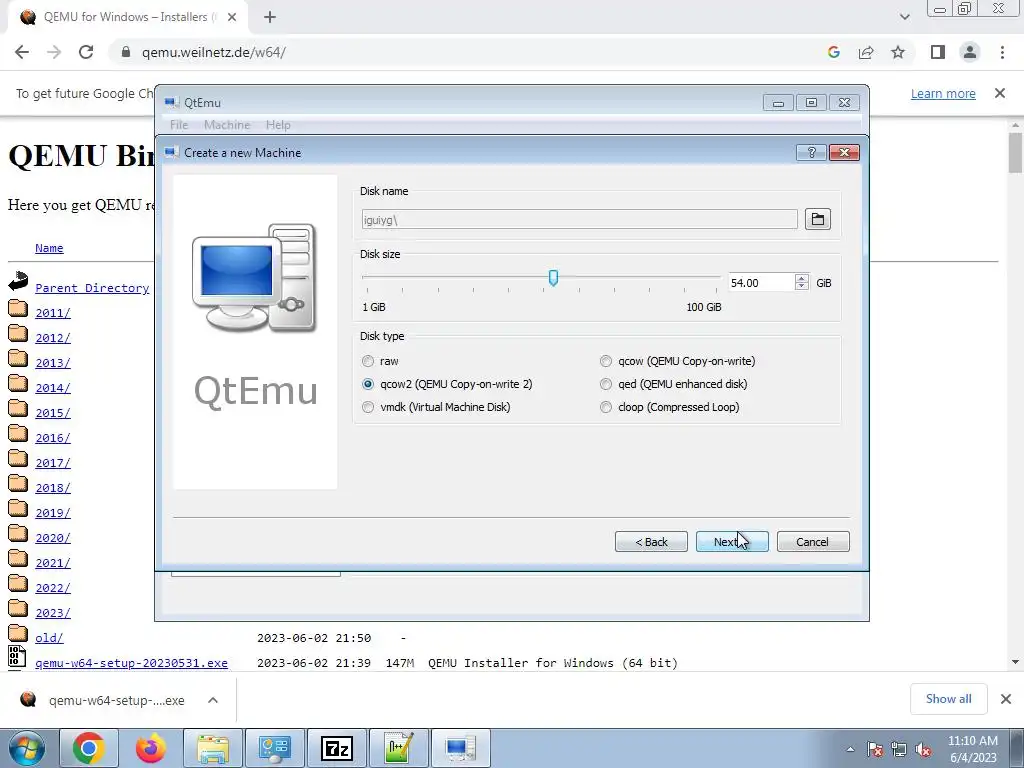The image size is (1024, 768).
Task: Open the Windows Start orb
Action: pos(26,748)
